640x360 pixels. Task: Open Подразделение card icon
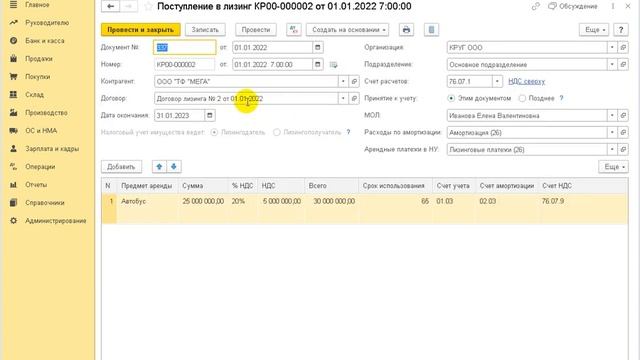click(x=623, y=64)
